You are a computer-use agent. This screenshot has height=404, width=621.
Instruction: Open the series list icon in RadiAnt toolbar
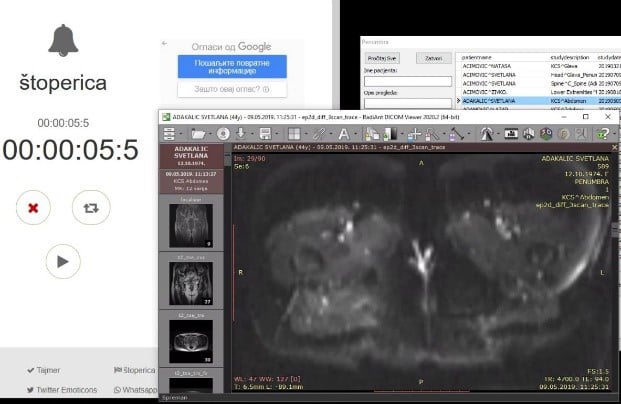click(x=169, y=134)
